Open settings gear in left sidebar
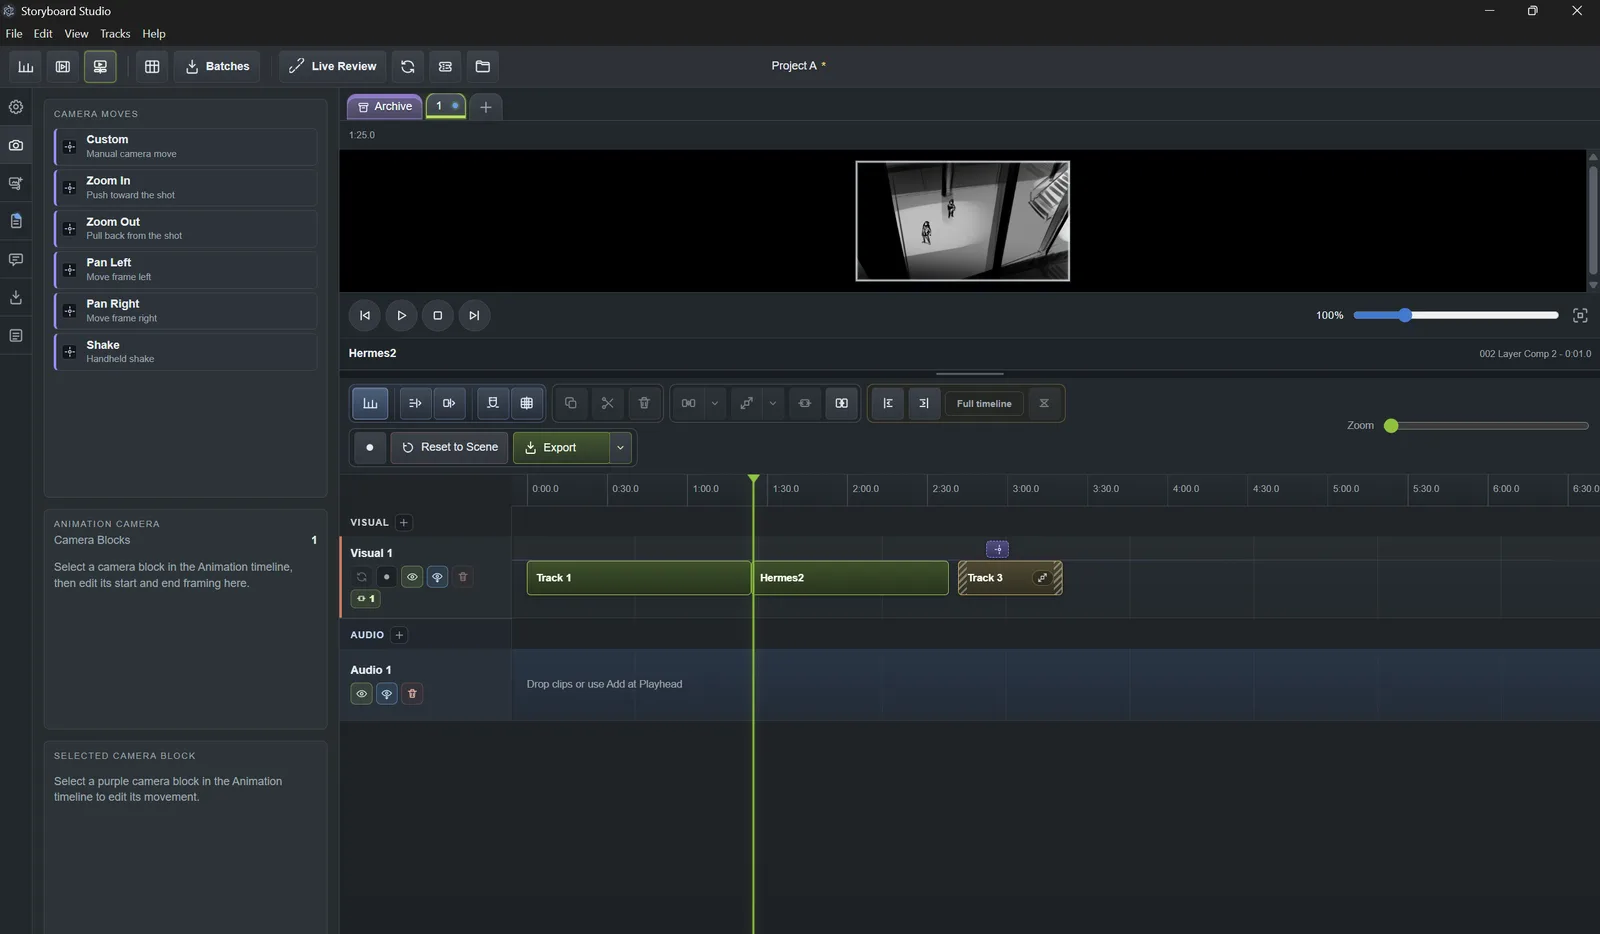 coord(16,107)
